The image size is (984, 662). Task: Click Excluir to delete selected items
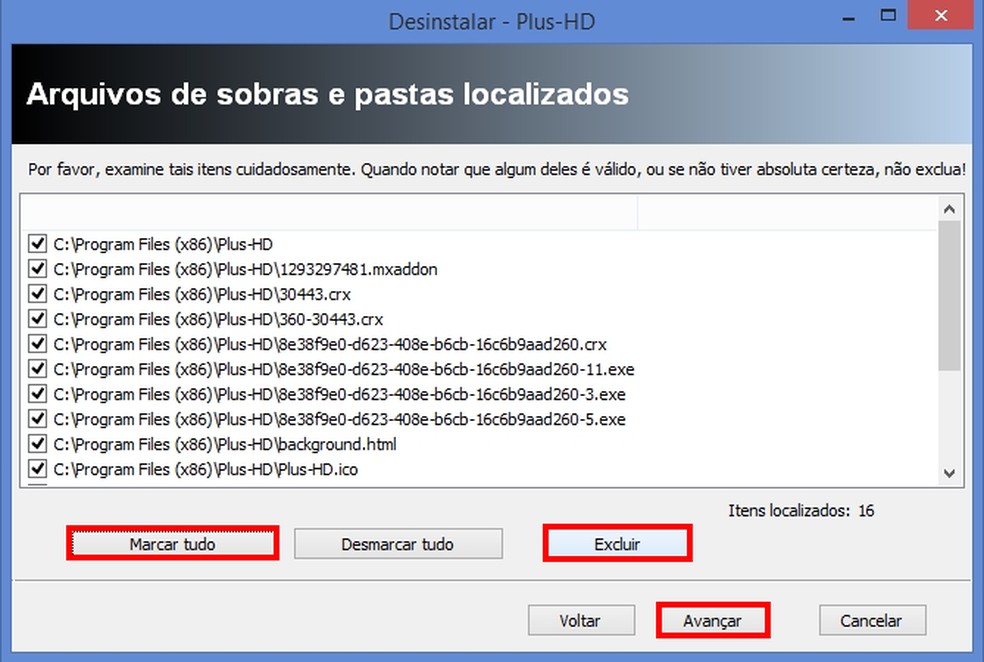click(618, 543)
